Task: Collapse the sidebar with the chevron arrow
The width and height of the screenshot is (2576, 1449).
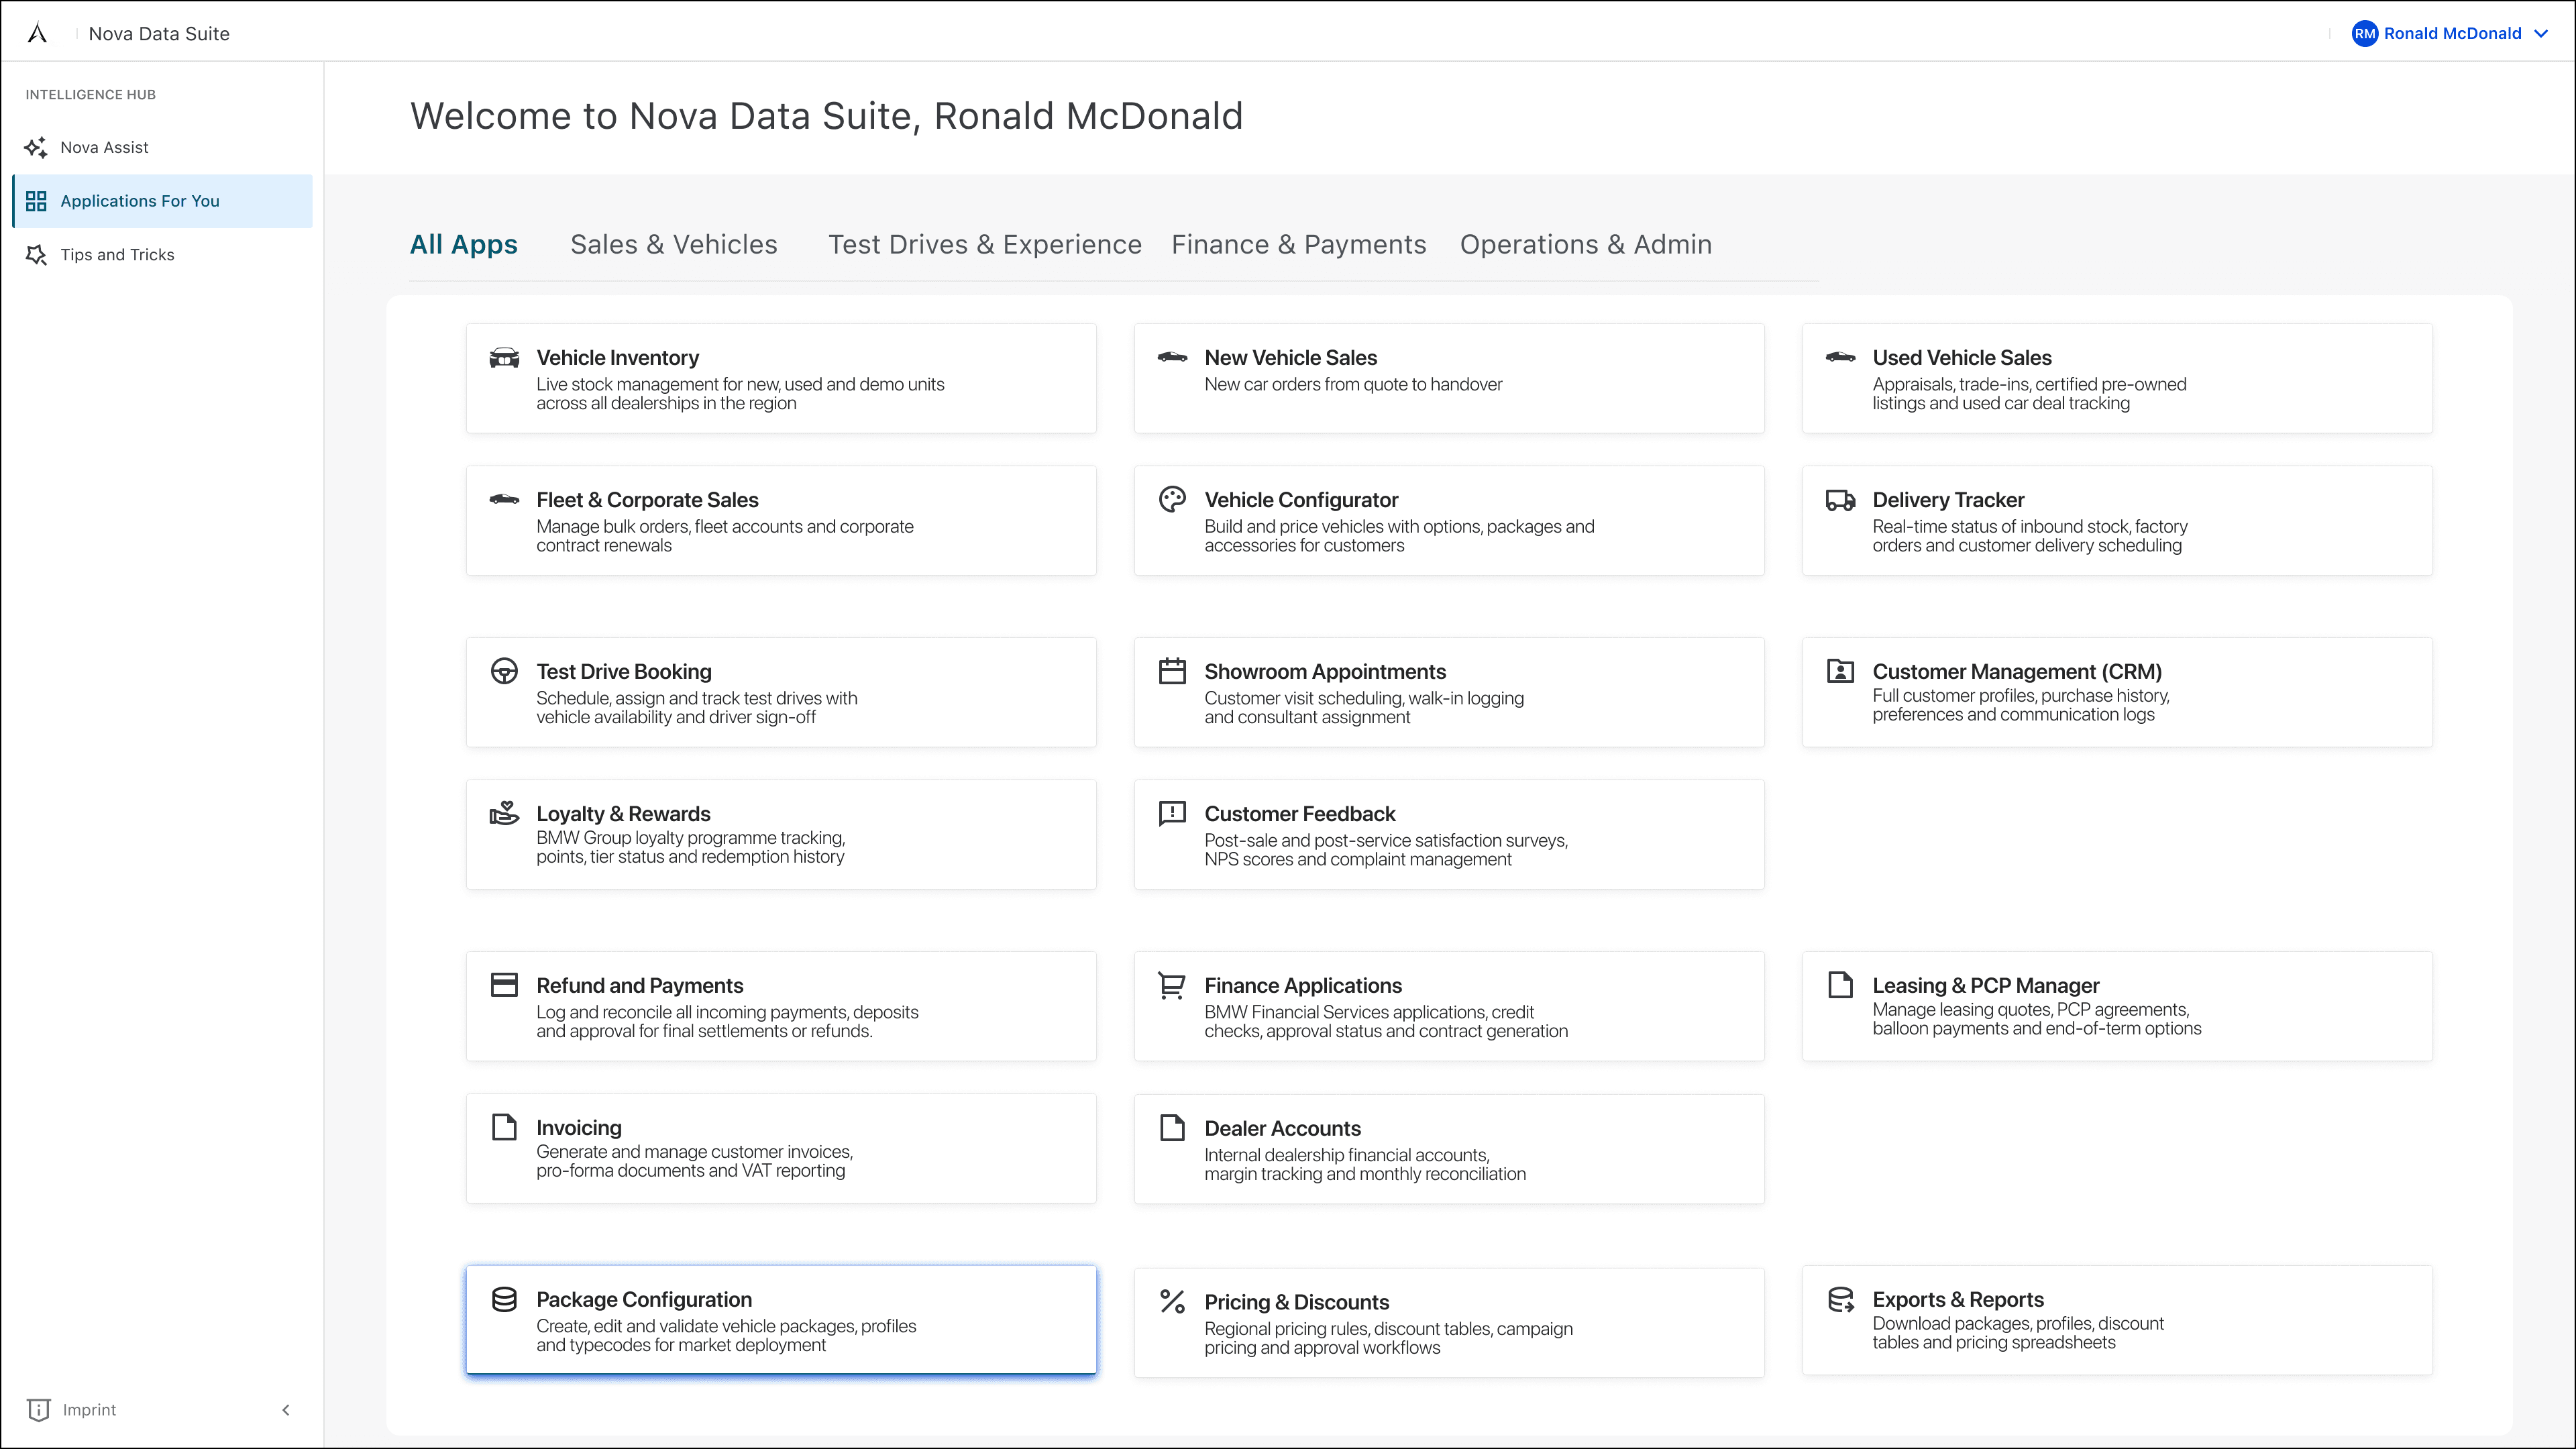Action: click(286, 1410)
